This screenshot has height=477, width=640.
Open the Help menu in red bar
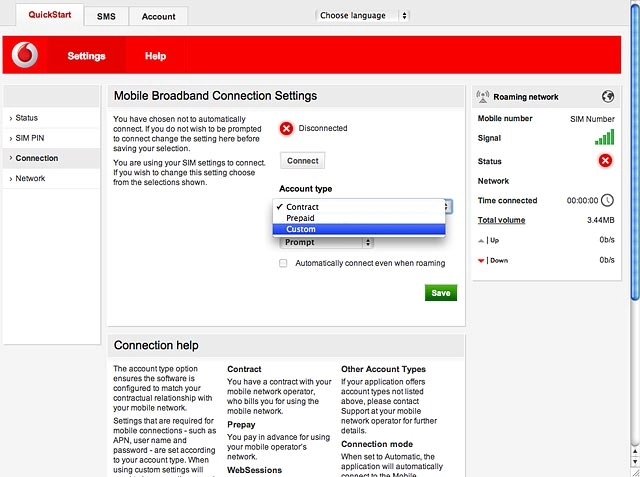click(x=156, y=56)
